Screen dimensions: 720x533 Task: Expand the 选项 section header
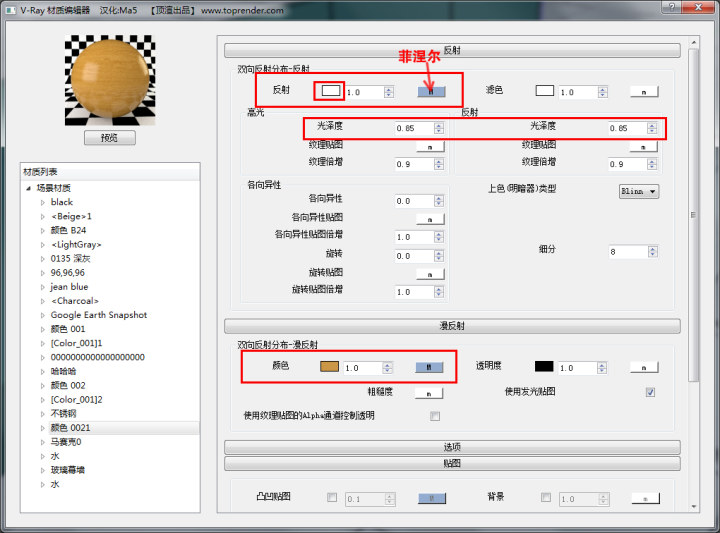coord(452,447)
